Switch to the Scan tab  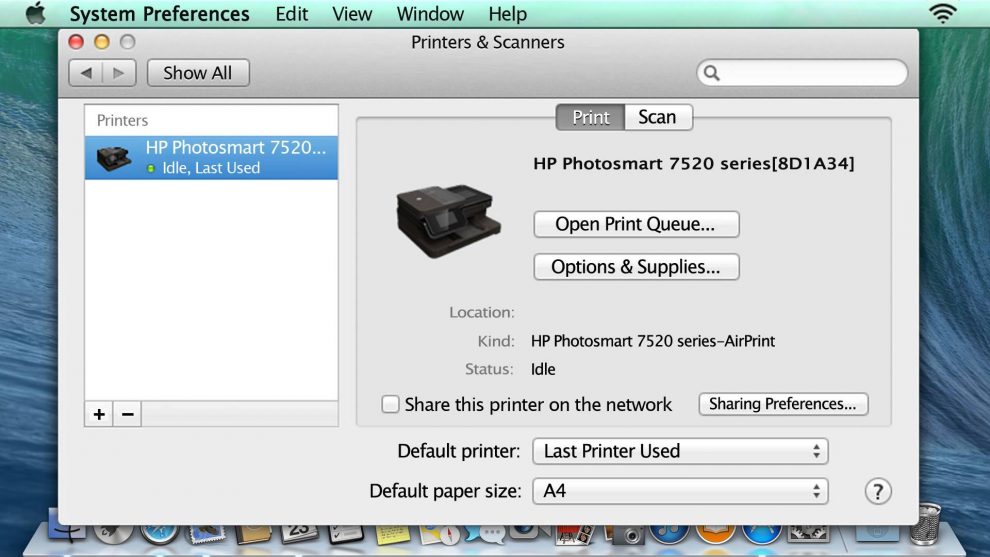657,117
